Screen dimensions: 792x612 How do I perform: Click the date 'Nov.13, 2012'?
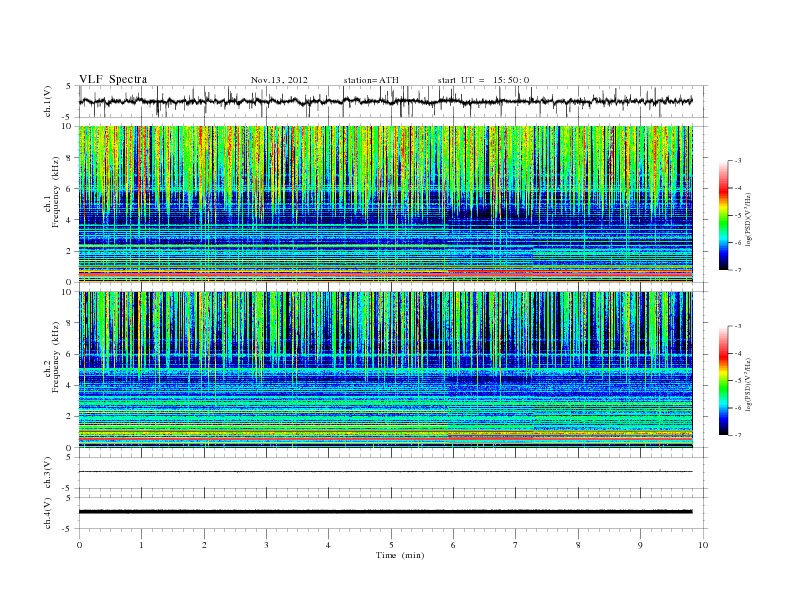pyautogui.click(x=279, y=80)
